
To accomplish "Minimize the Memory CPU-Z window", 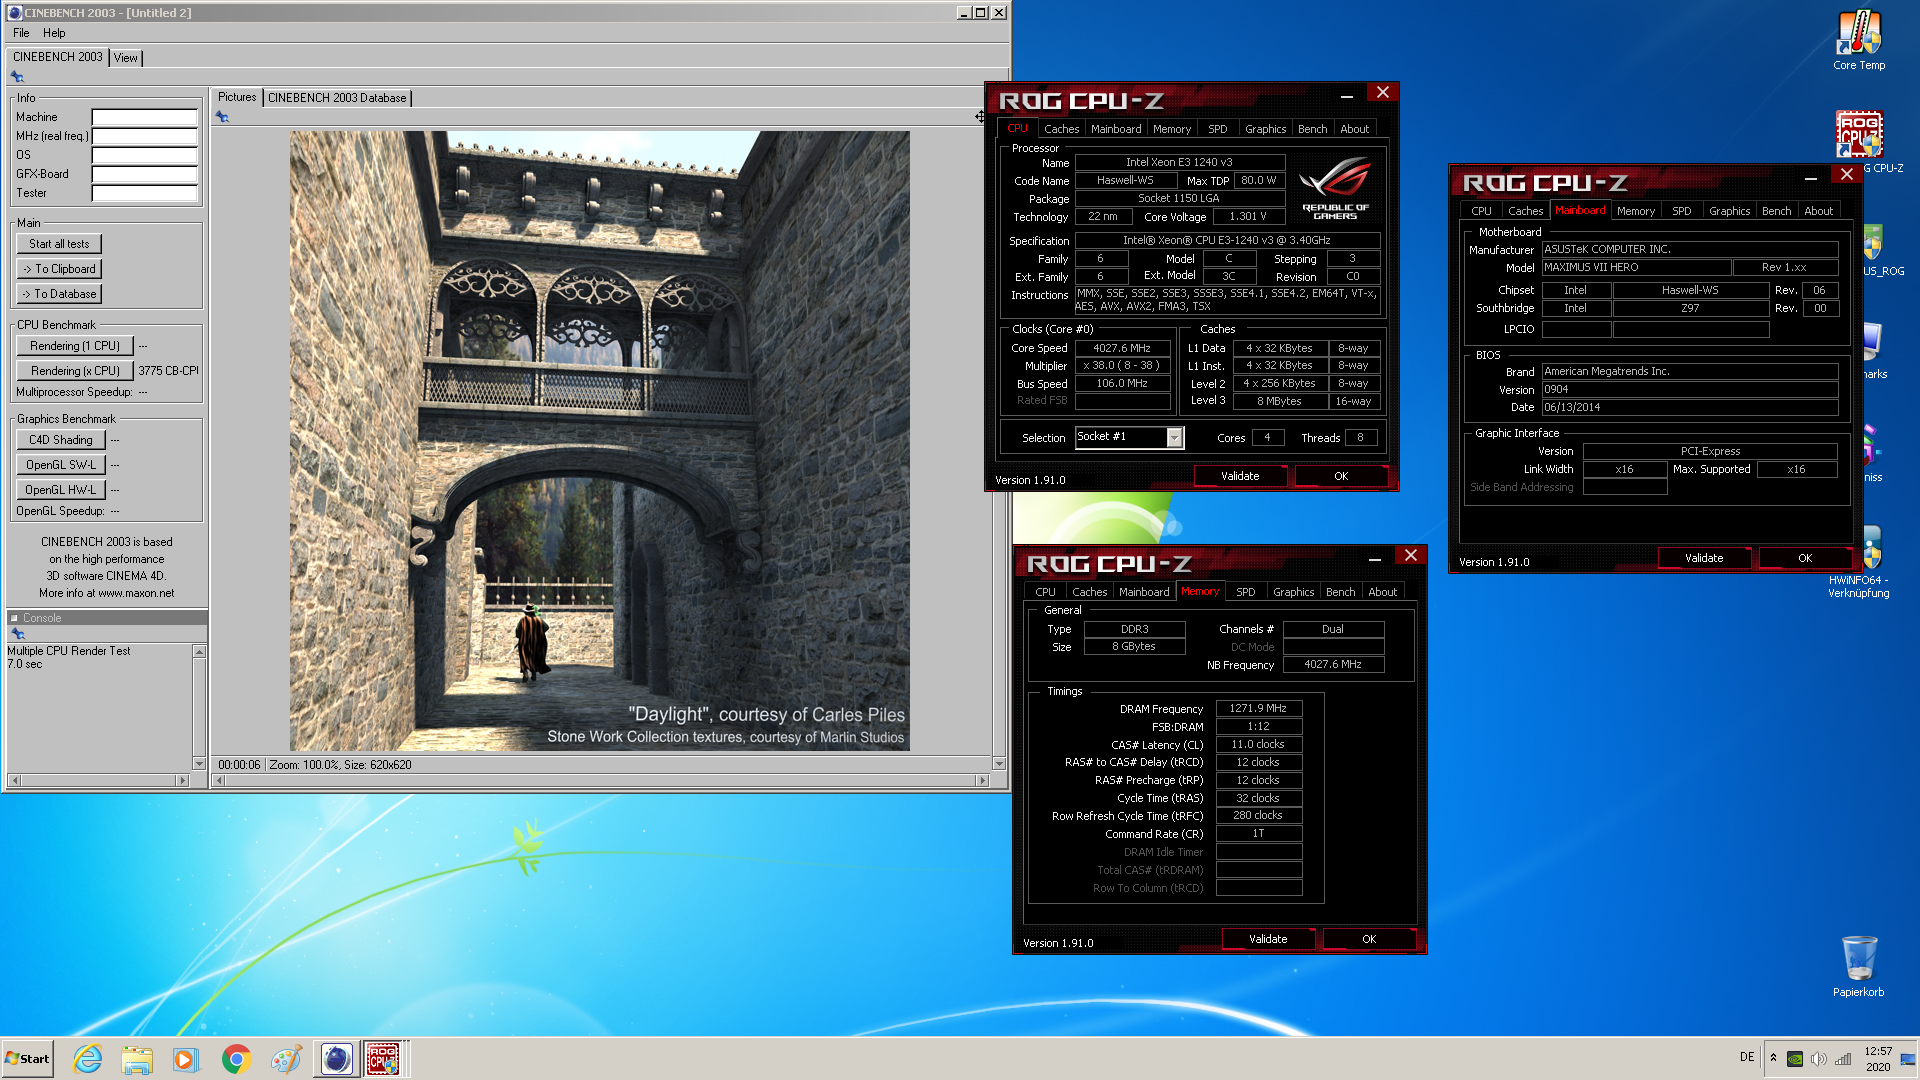I will 1374,557.
